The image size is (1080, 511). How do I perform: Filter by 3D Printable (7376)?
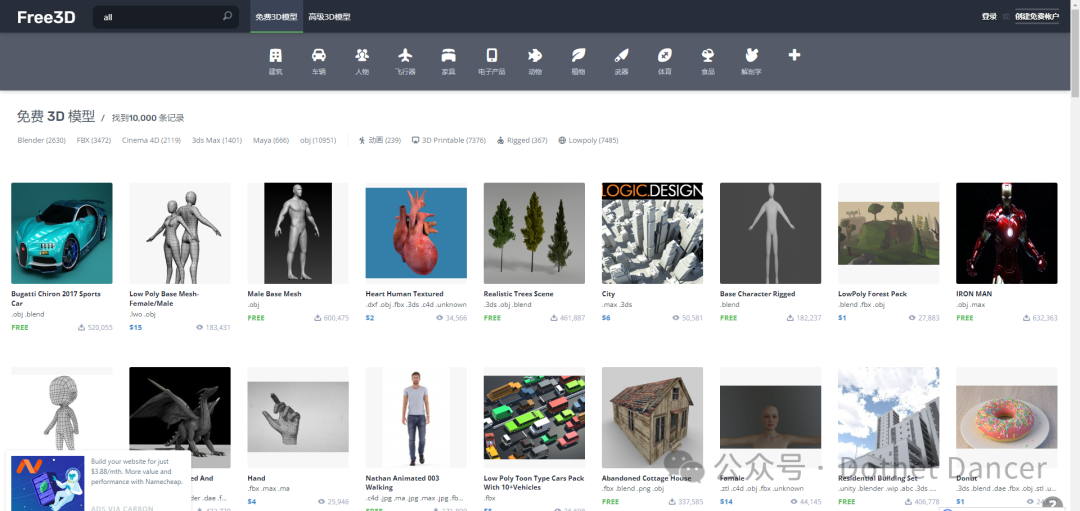pyautogui.click(x=448, y=140)
